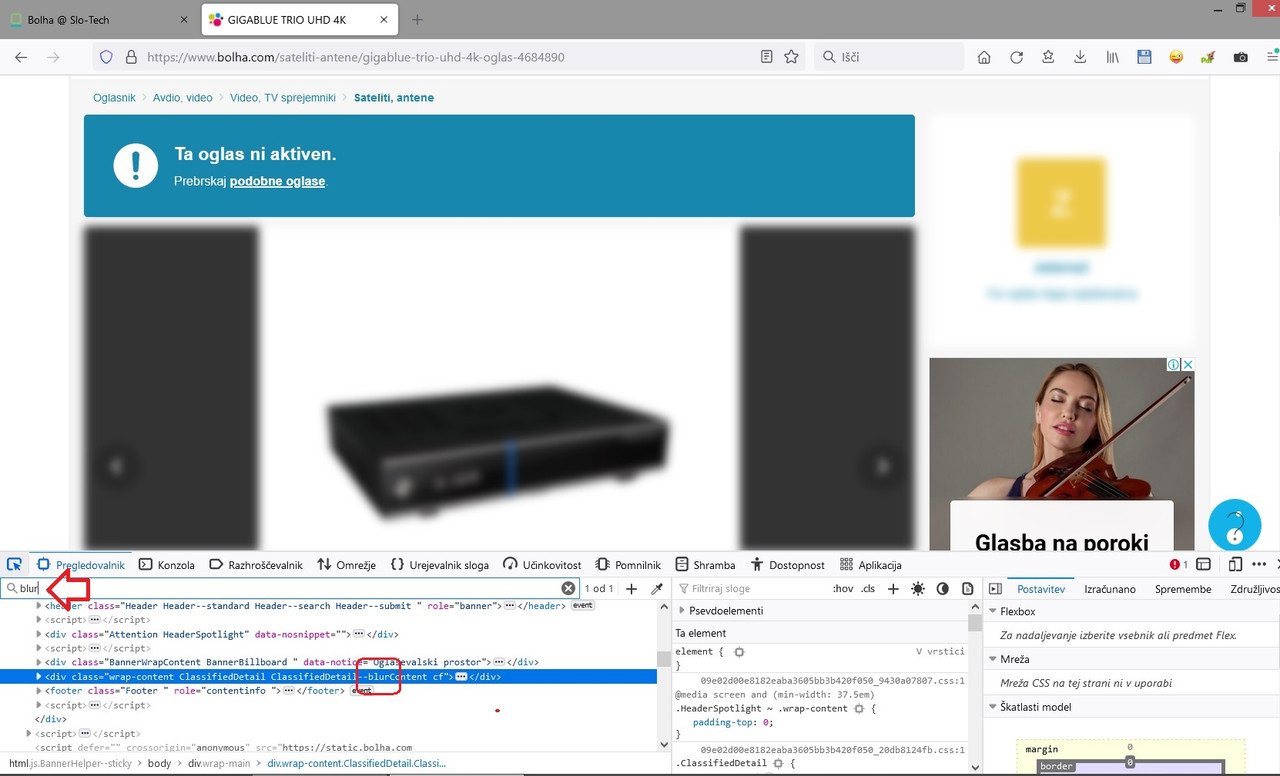This screenshot has width=1280, height=776.
Task: Open the podobne oglase link
Action: (277, 181)
